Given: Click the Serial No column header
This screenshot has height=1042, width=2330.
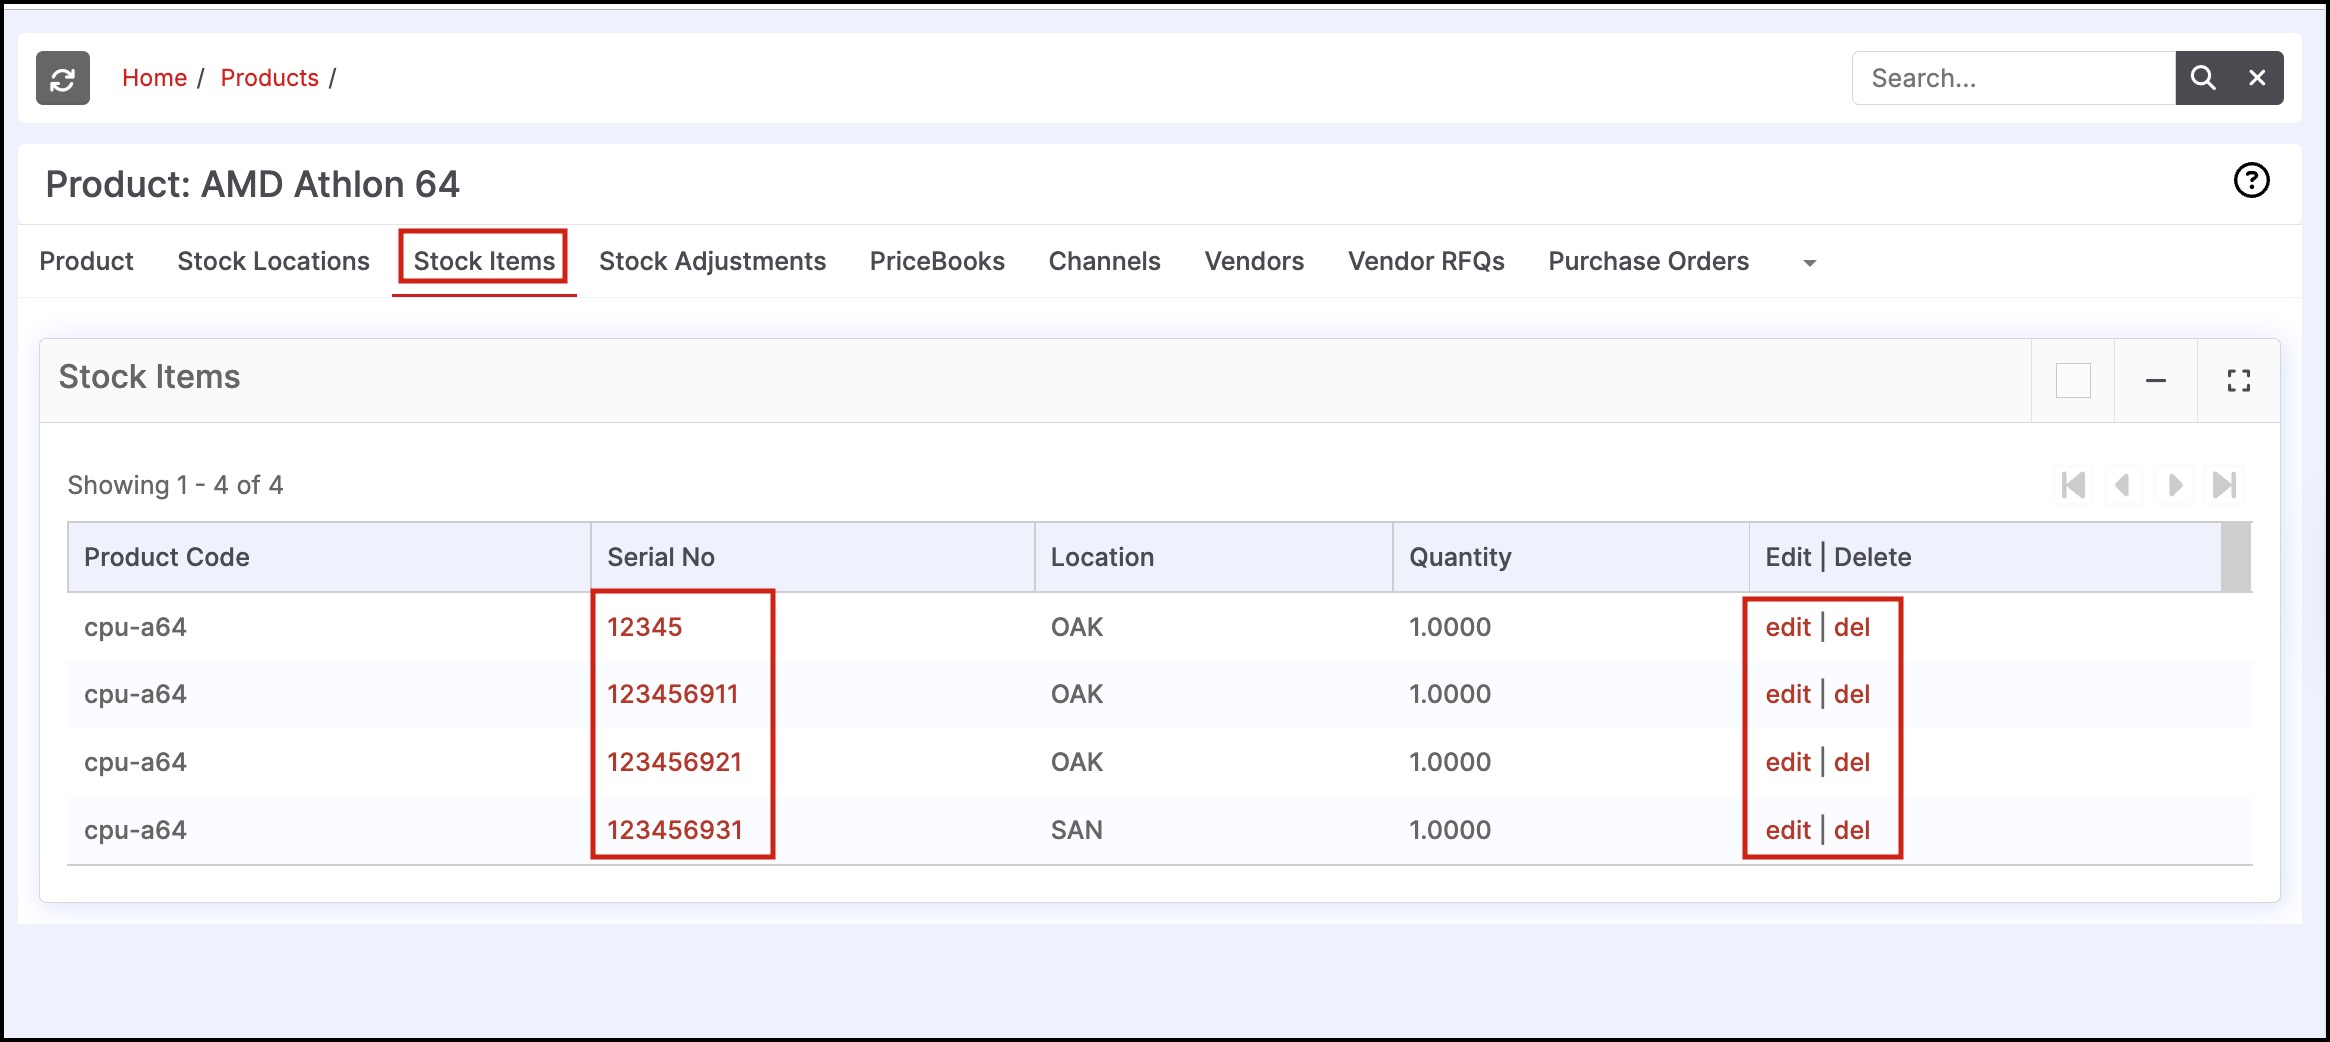Looking at the screenshot, I should pyautogui.click(x=812, y=557).
